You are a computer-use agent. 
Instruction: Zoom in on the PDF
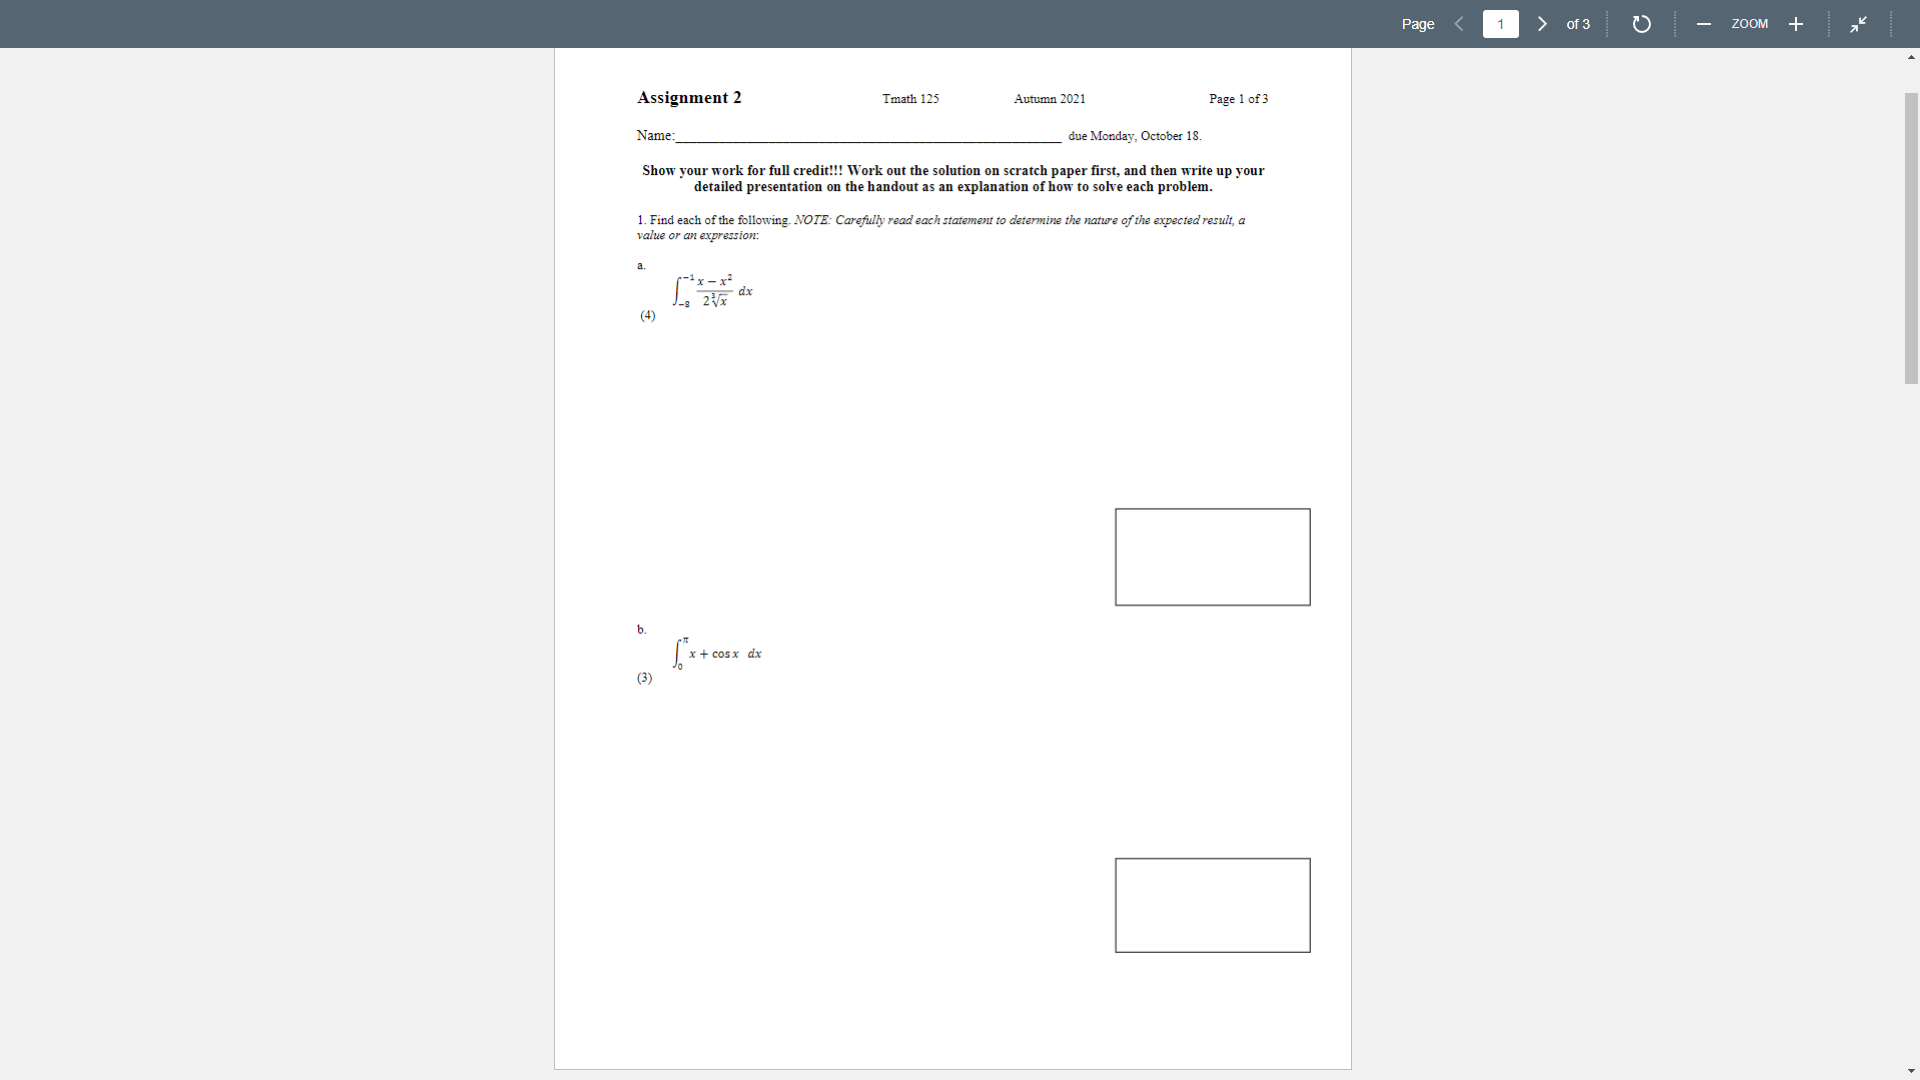[x=1796, y=23]
